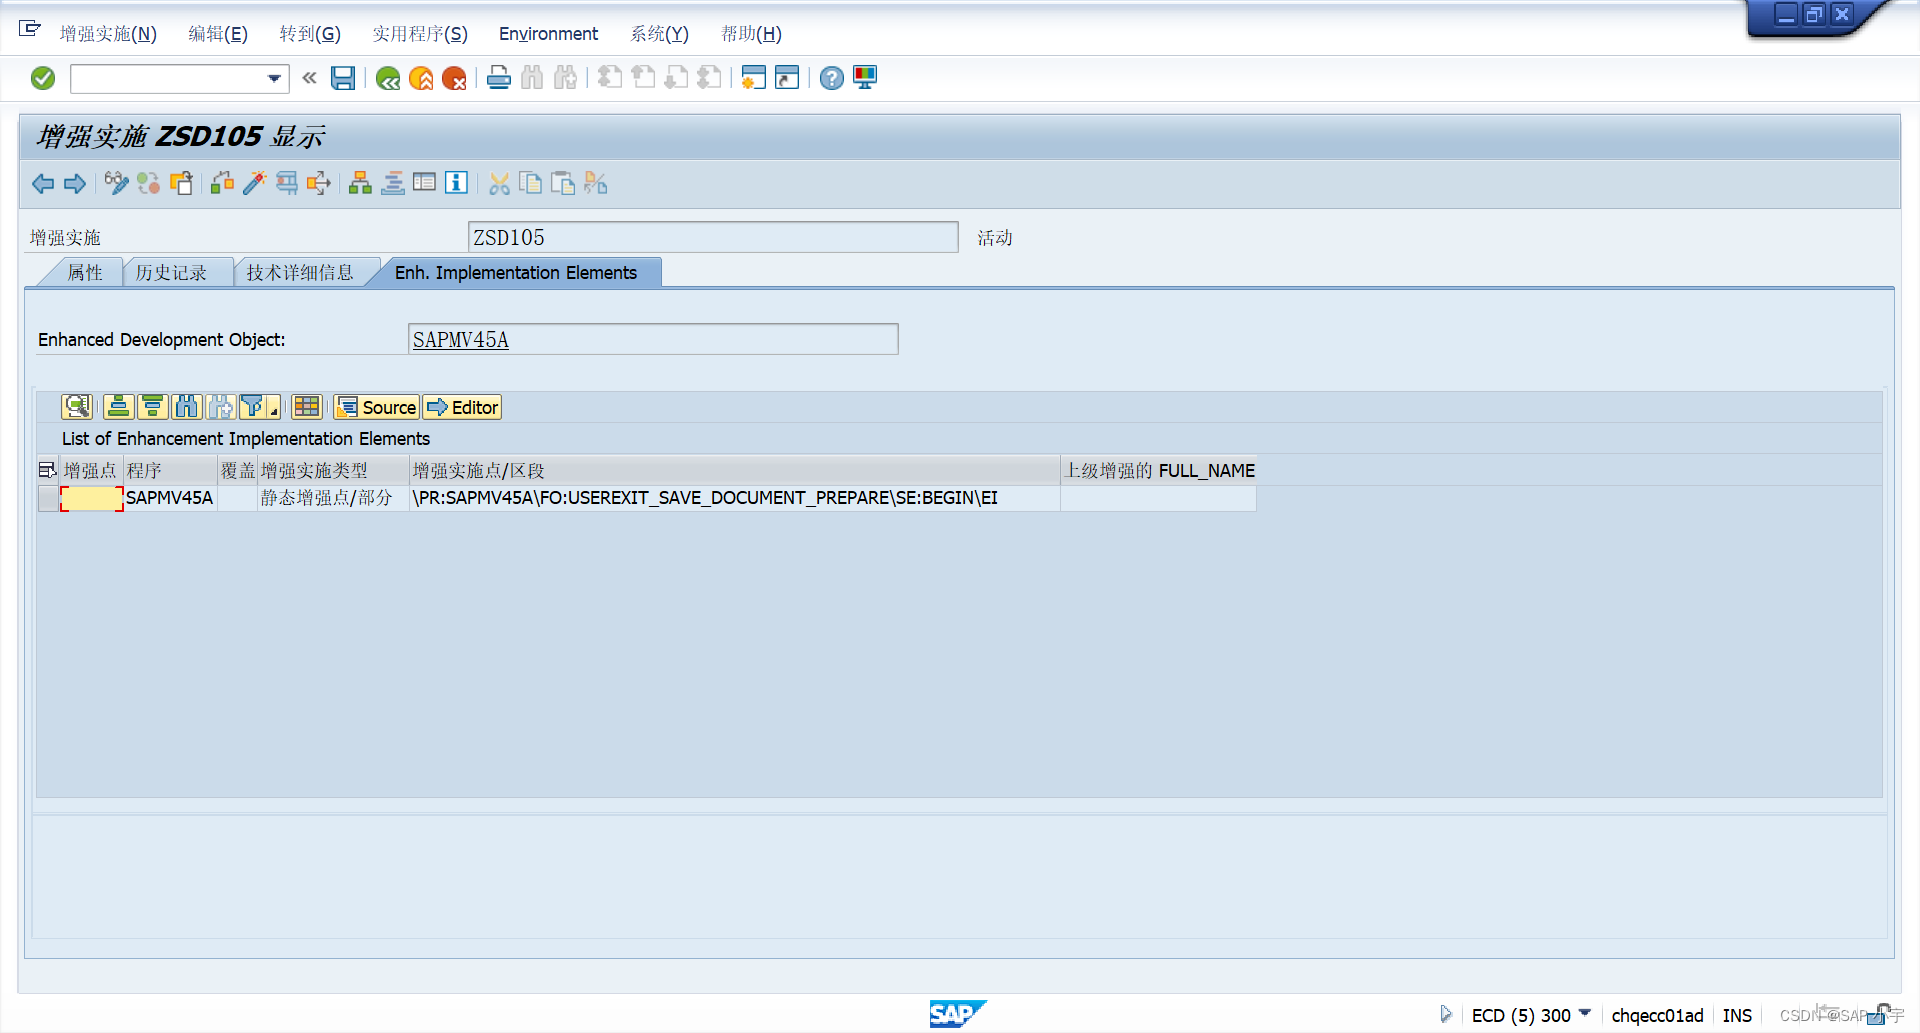Image resolution: width=1920 pixels, height=1033 pixels.
Task: Click the Source button
Action: 377,407
